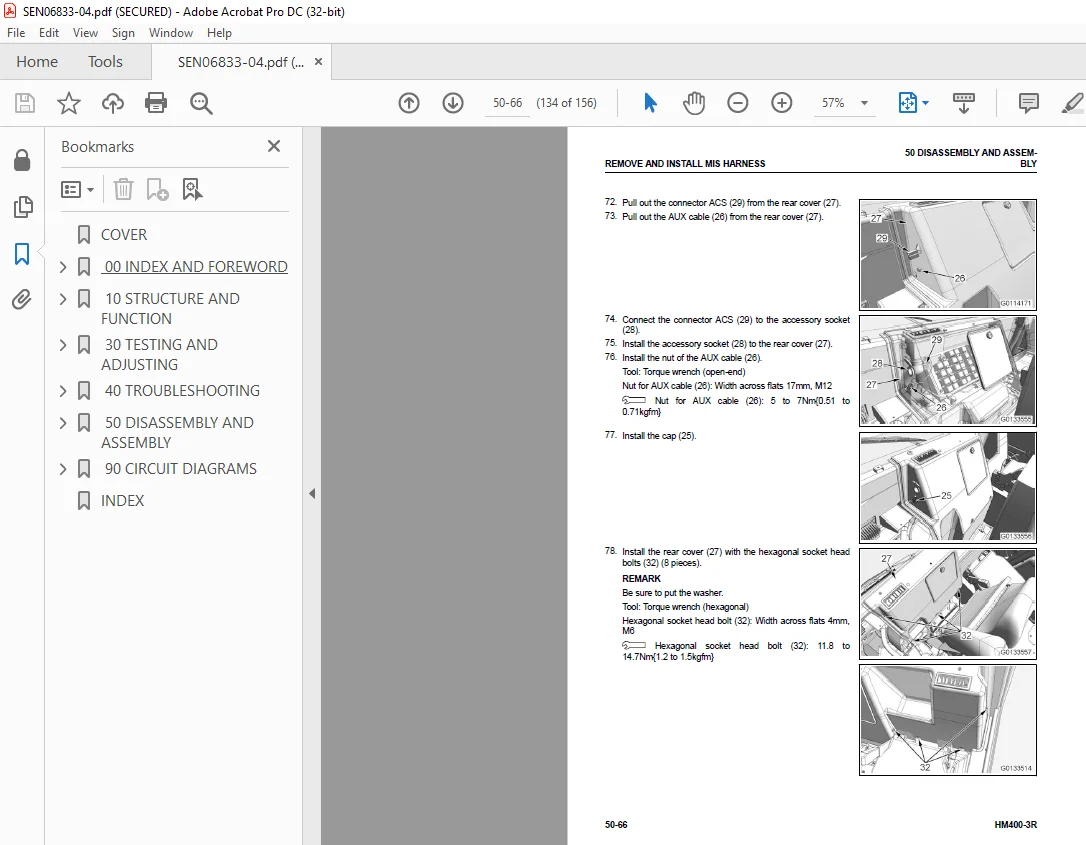Open the bookmark options dropdown

[77, 189]
